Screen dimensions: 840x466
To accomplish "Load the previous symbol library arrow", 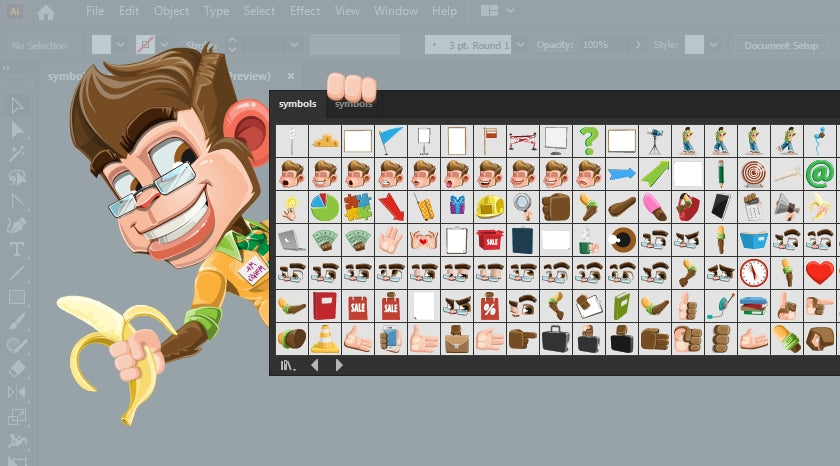I will point(315,365).
